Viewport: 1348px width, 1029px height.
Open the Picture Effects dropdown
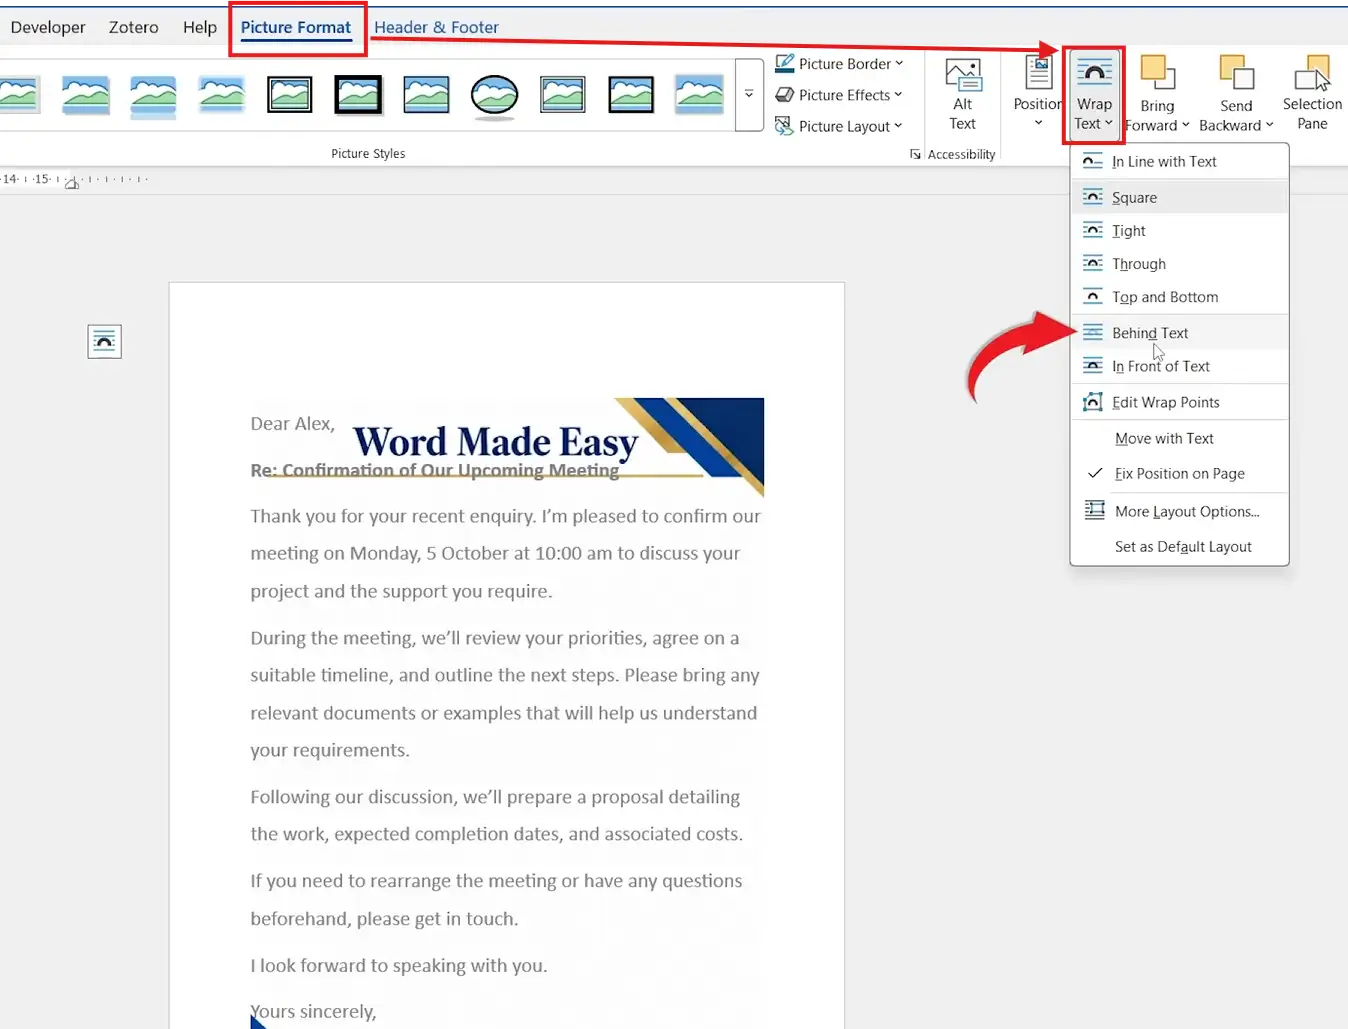coord(839,95)
